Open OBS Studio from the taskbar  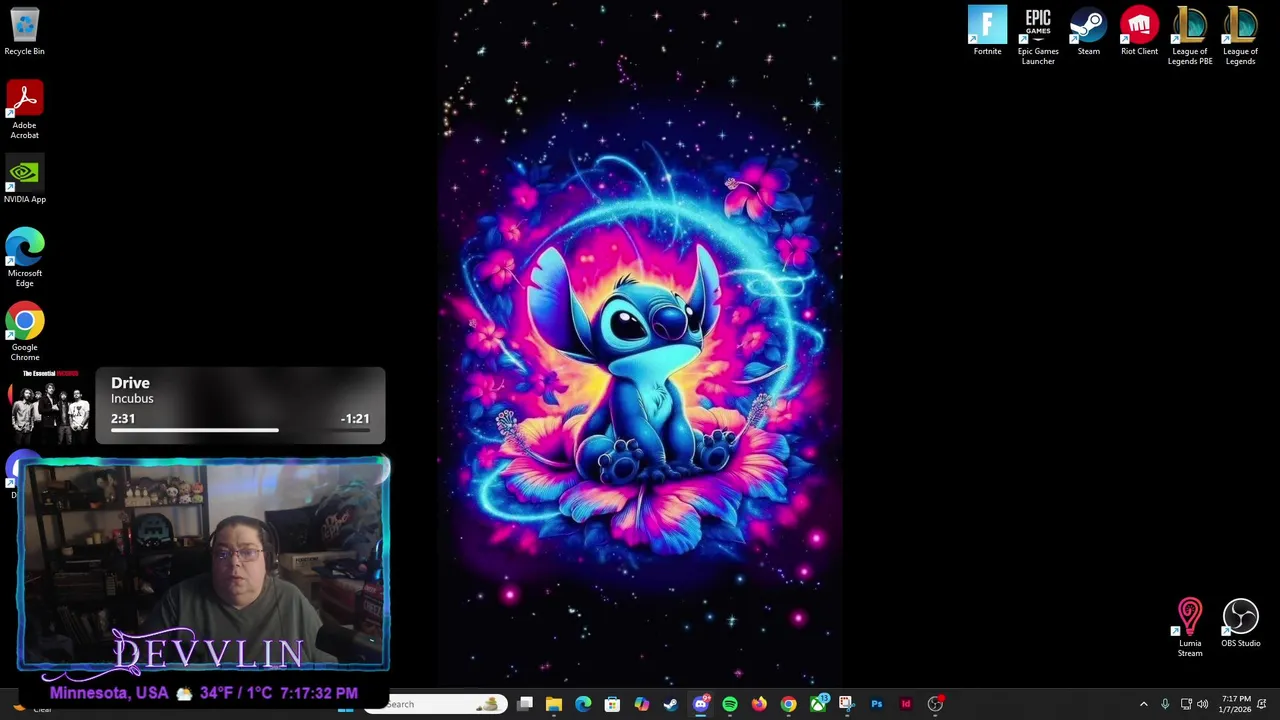tap(935, 704)
